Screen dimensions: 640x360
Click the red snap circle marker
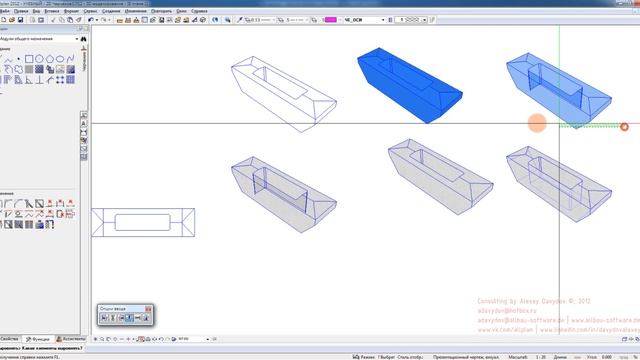[624, 127]
